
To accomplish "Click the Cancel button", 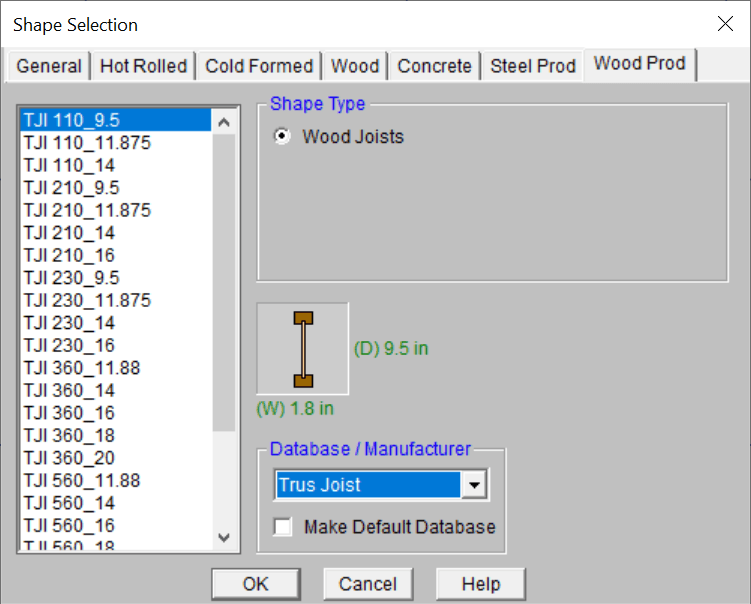I will point(368,584).
